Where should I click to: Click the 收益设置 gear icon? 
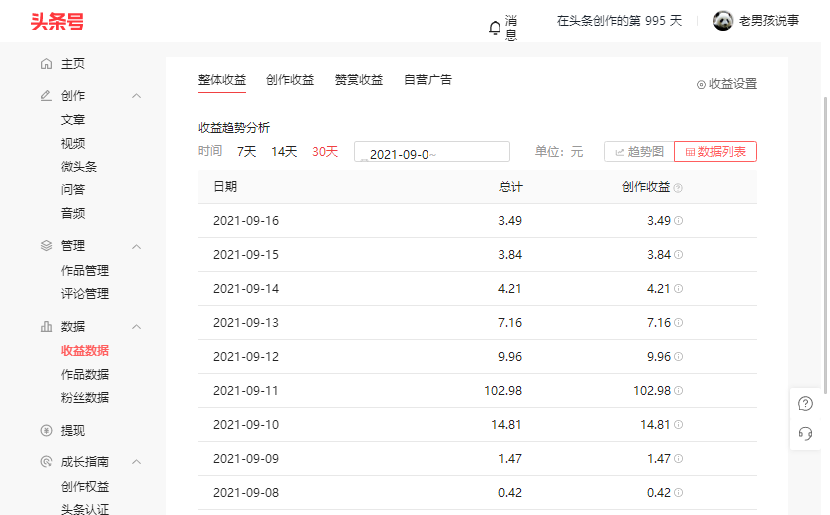pos(701,84)
